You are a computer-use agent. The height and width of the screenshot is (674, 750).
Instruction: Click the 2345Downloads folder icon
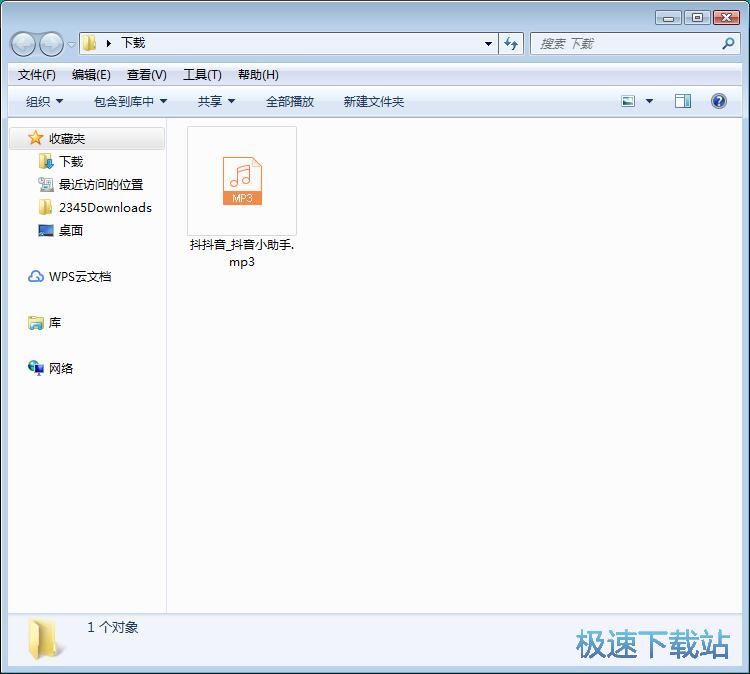tap(45, 207)
